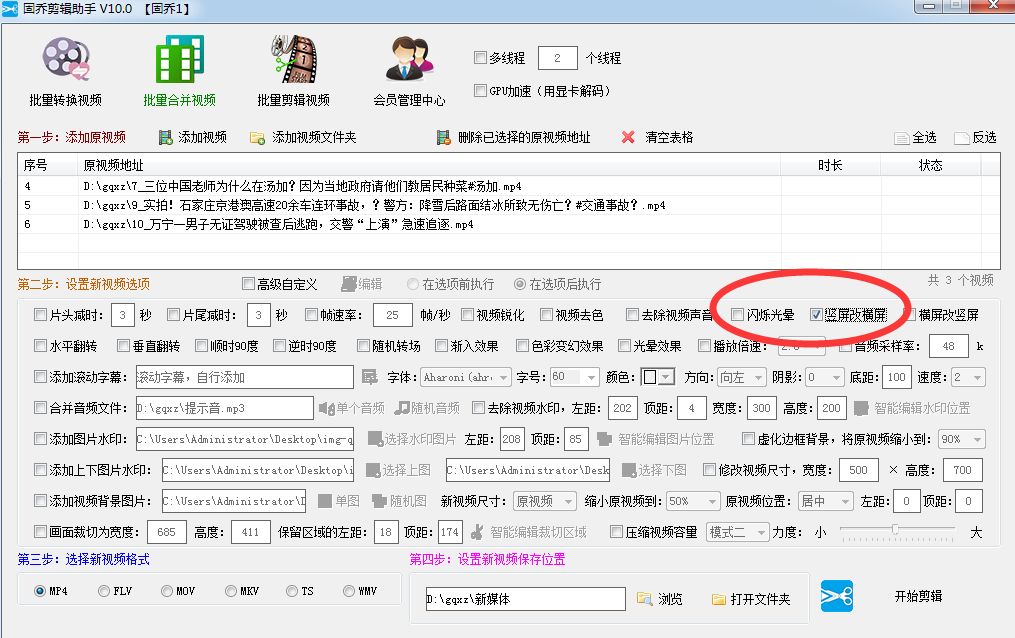Open 会员管理中心 members icon
This screenshot has width=1015, height=638.
pos(409,59)
